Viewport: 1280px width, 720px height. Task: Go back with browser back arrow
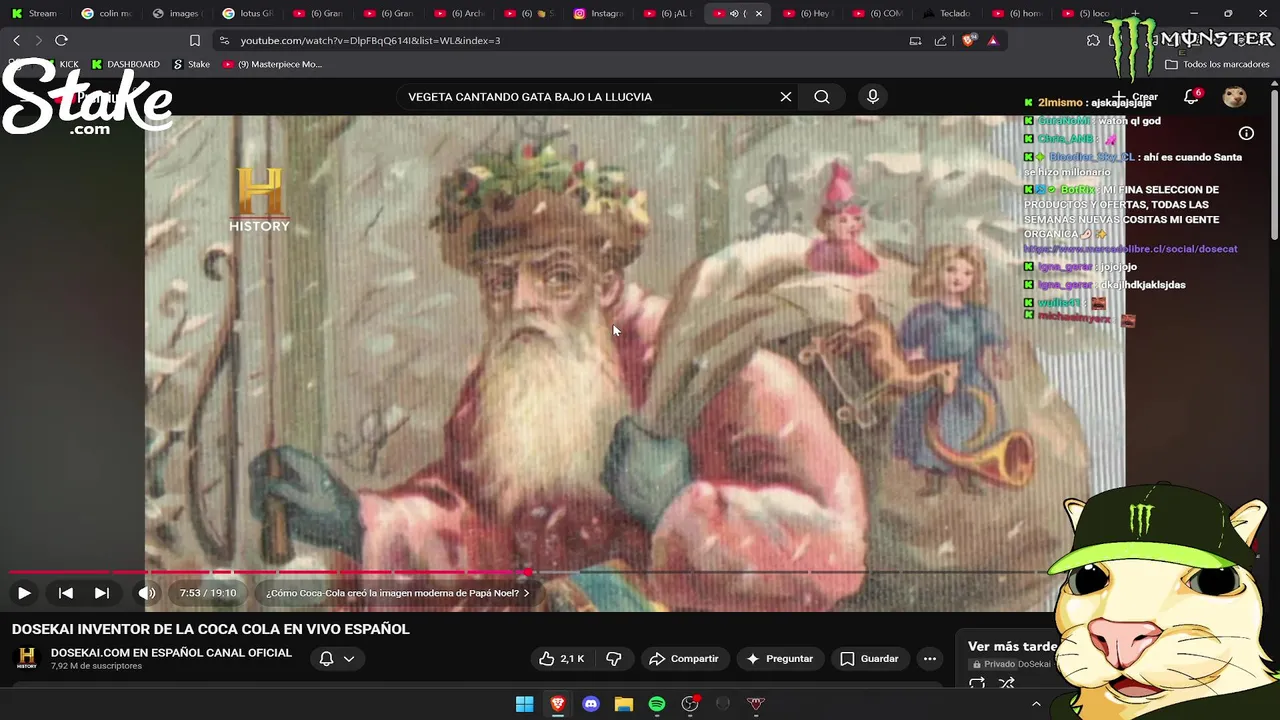tap(16, 40)
